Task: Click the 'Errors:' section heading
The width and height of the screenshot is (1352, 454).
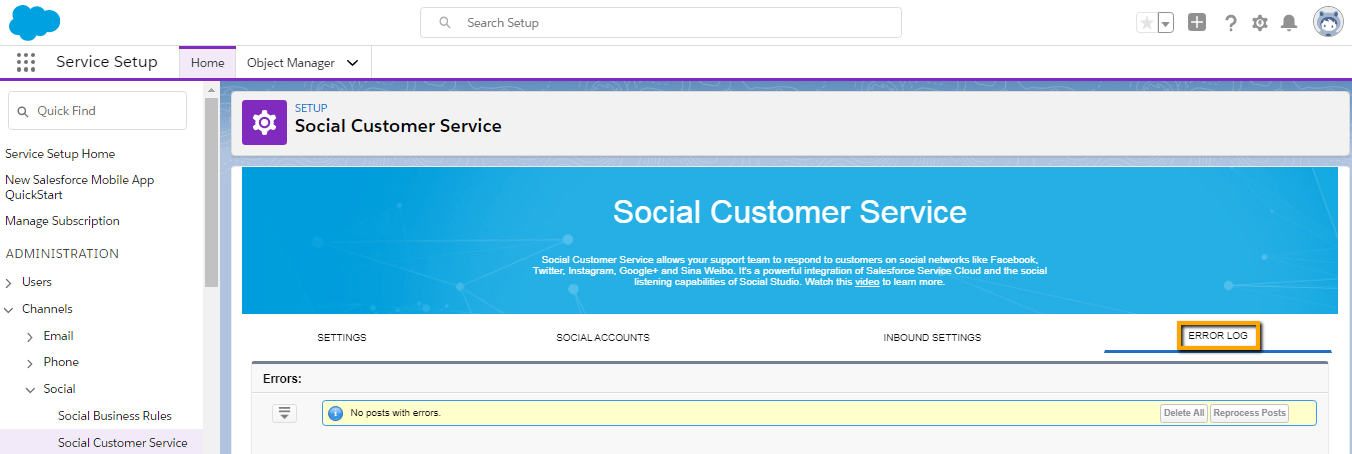Action: click(282, 379)
